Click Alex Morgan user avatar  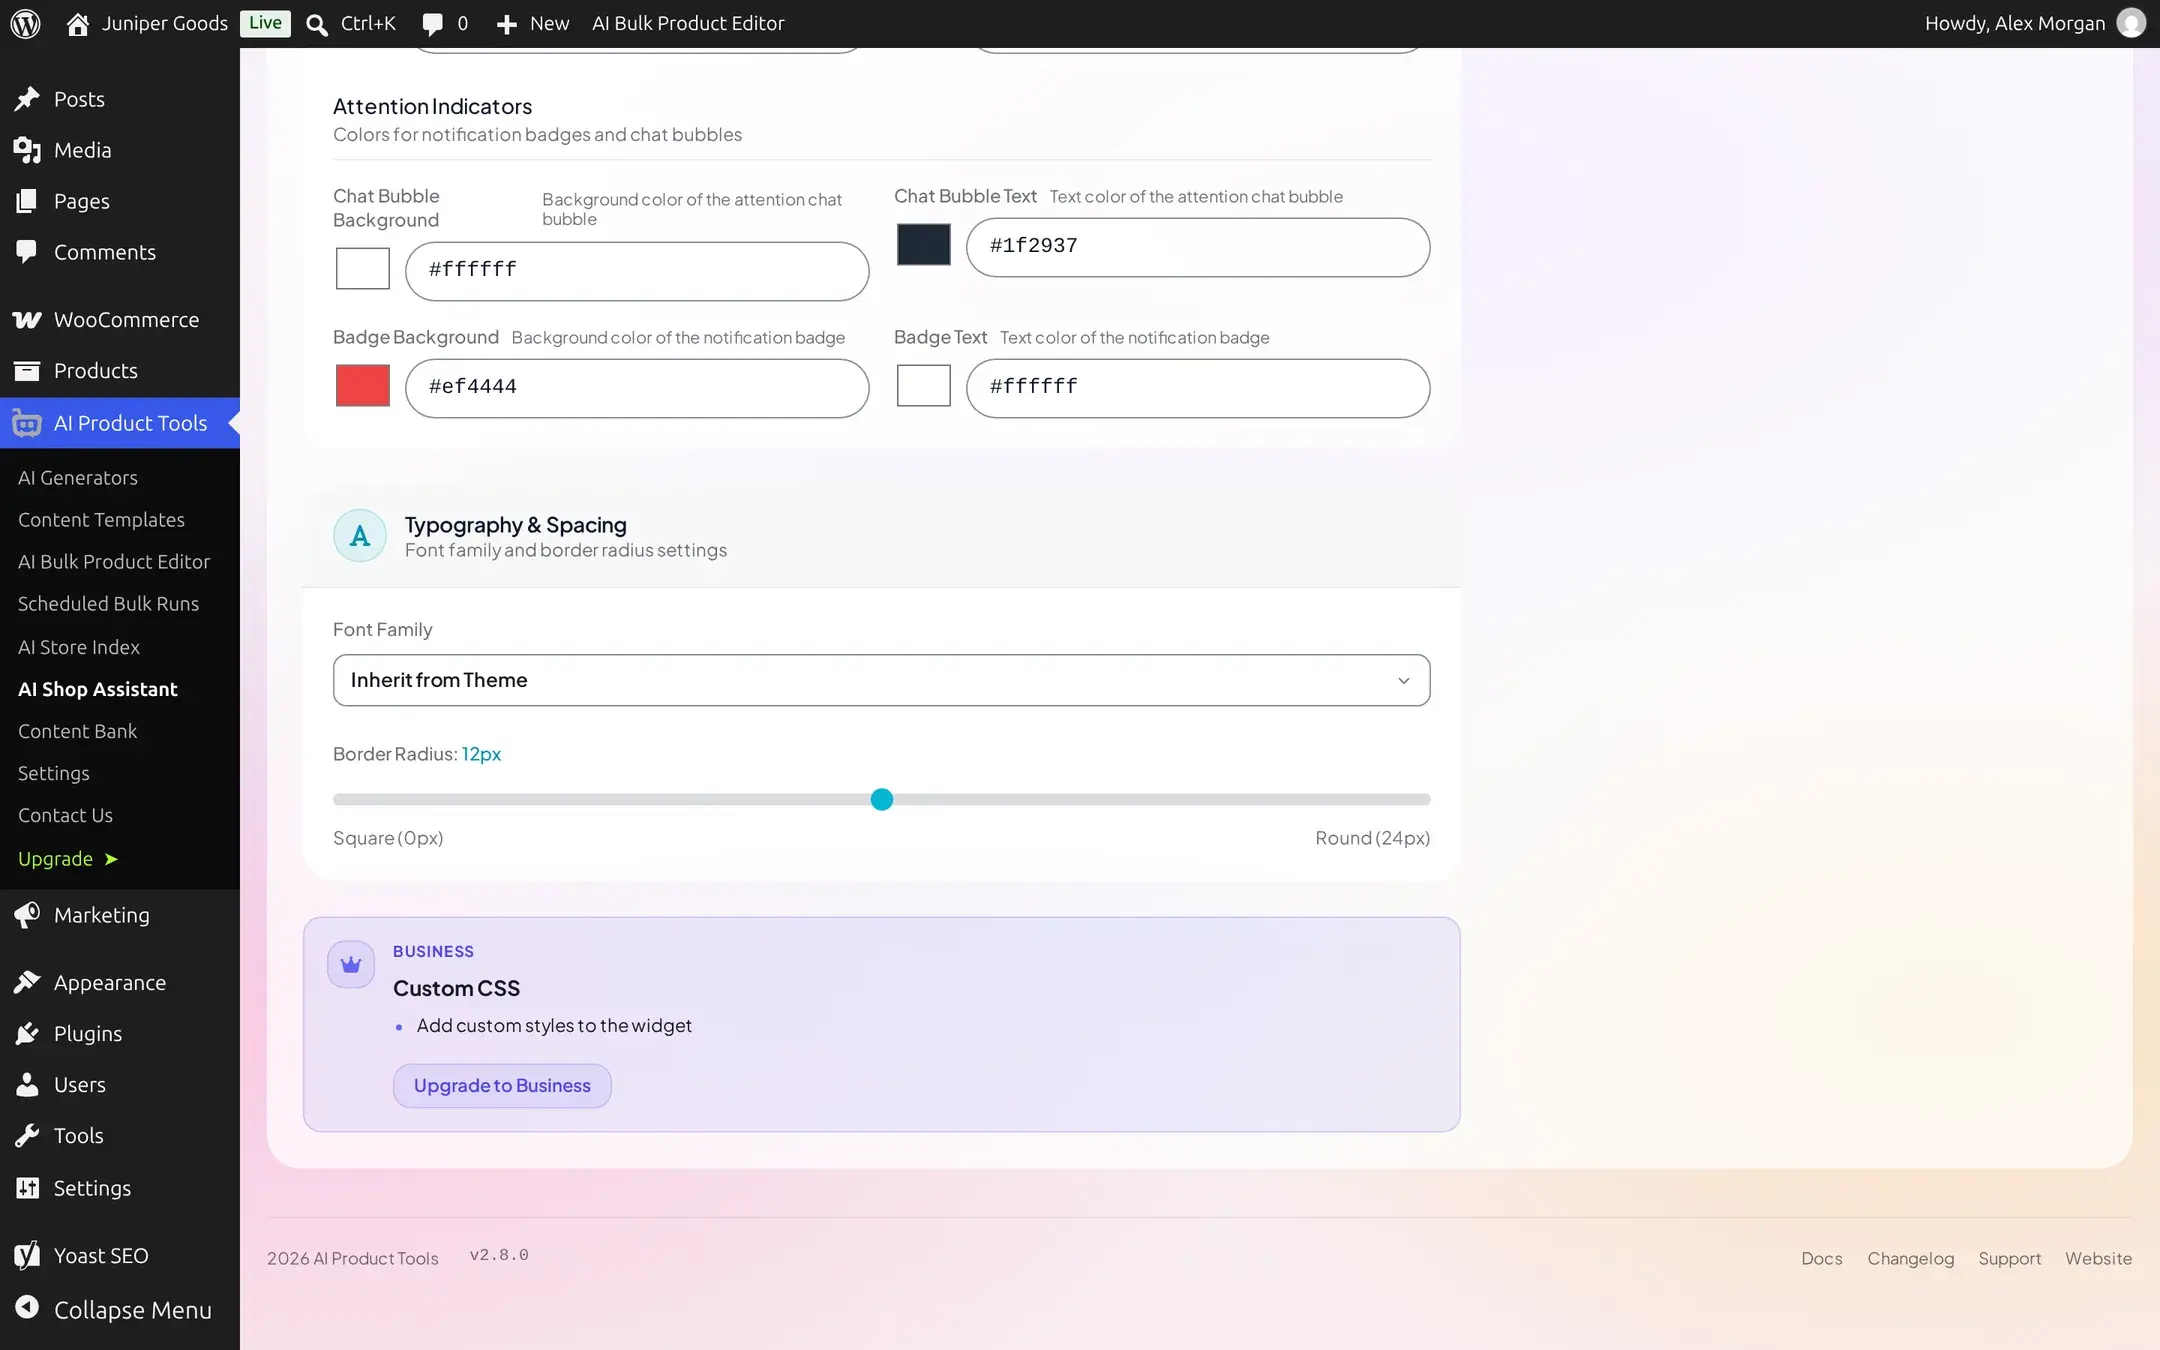[2131, 23]
